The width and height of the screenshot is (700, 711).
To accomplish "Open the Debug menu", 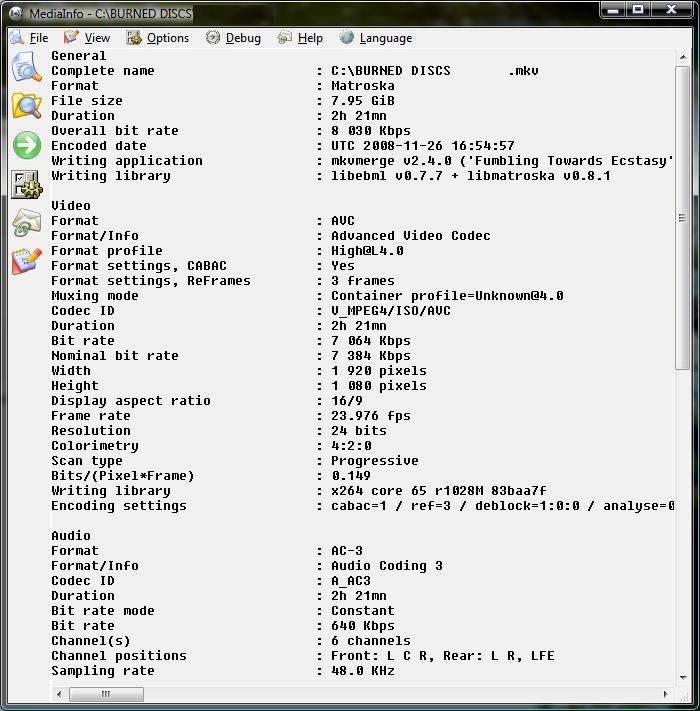I will (233, 38).
